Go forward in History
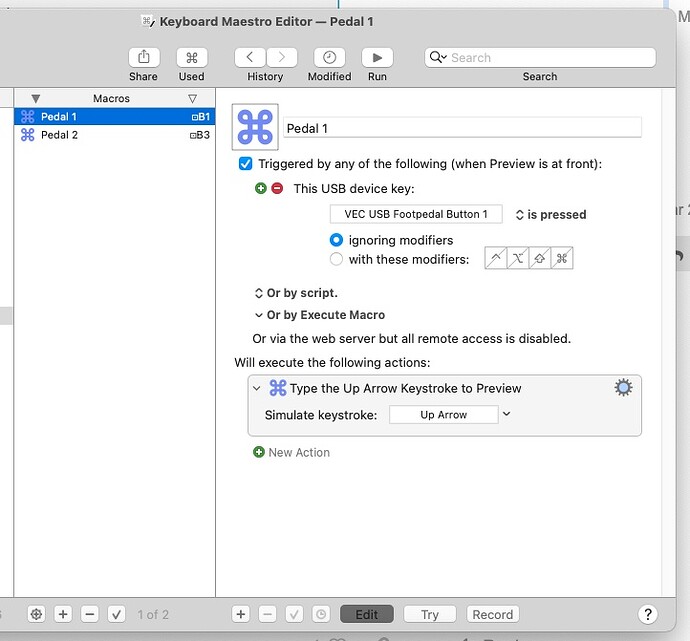 (282, 57)
